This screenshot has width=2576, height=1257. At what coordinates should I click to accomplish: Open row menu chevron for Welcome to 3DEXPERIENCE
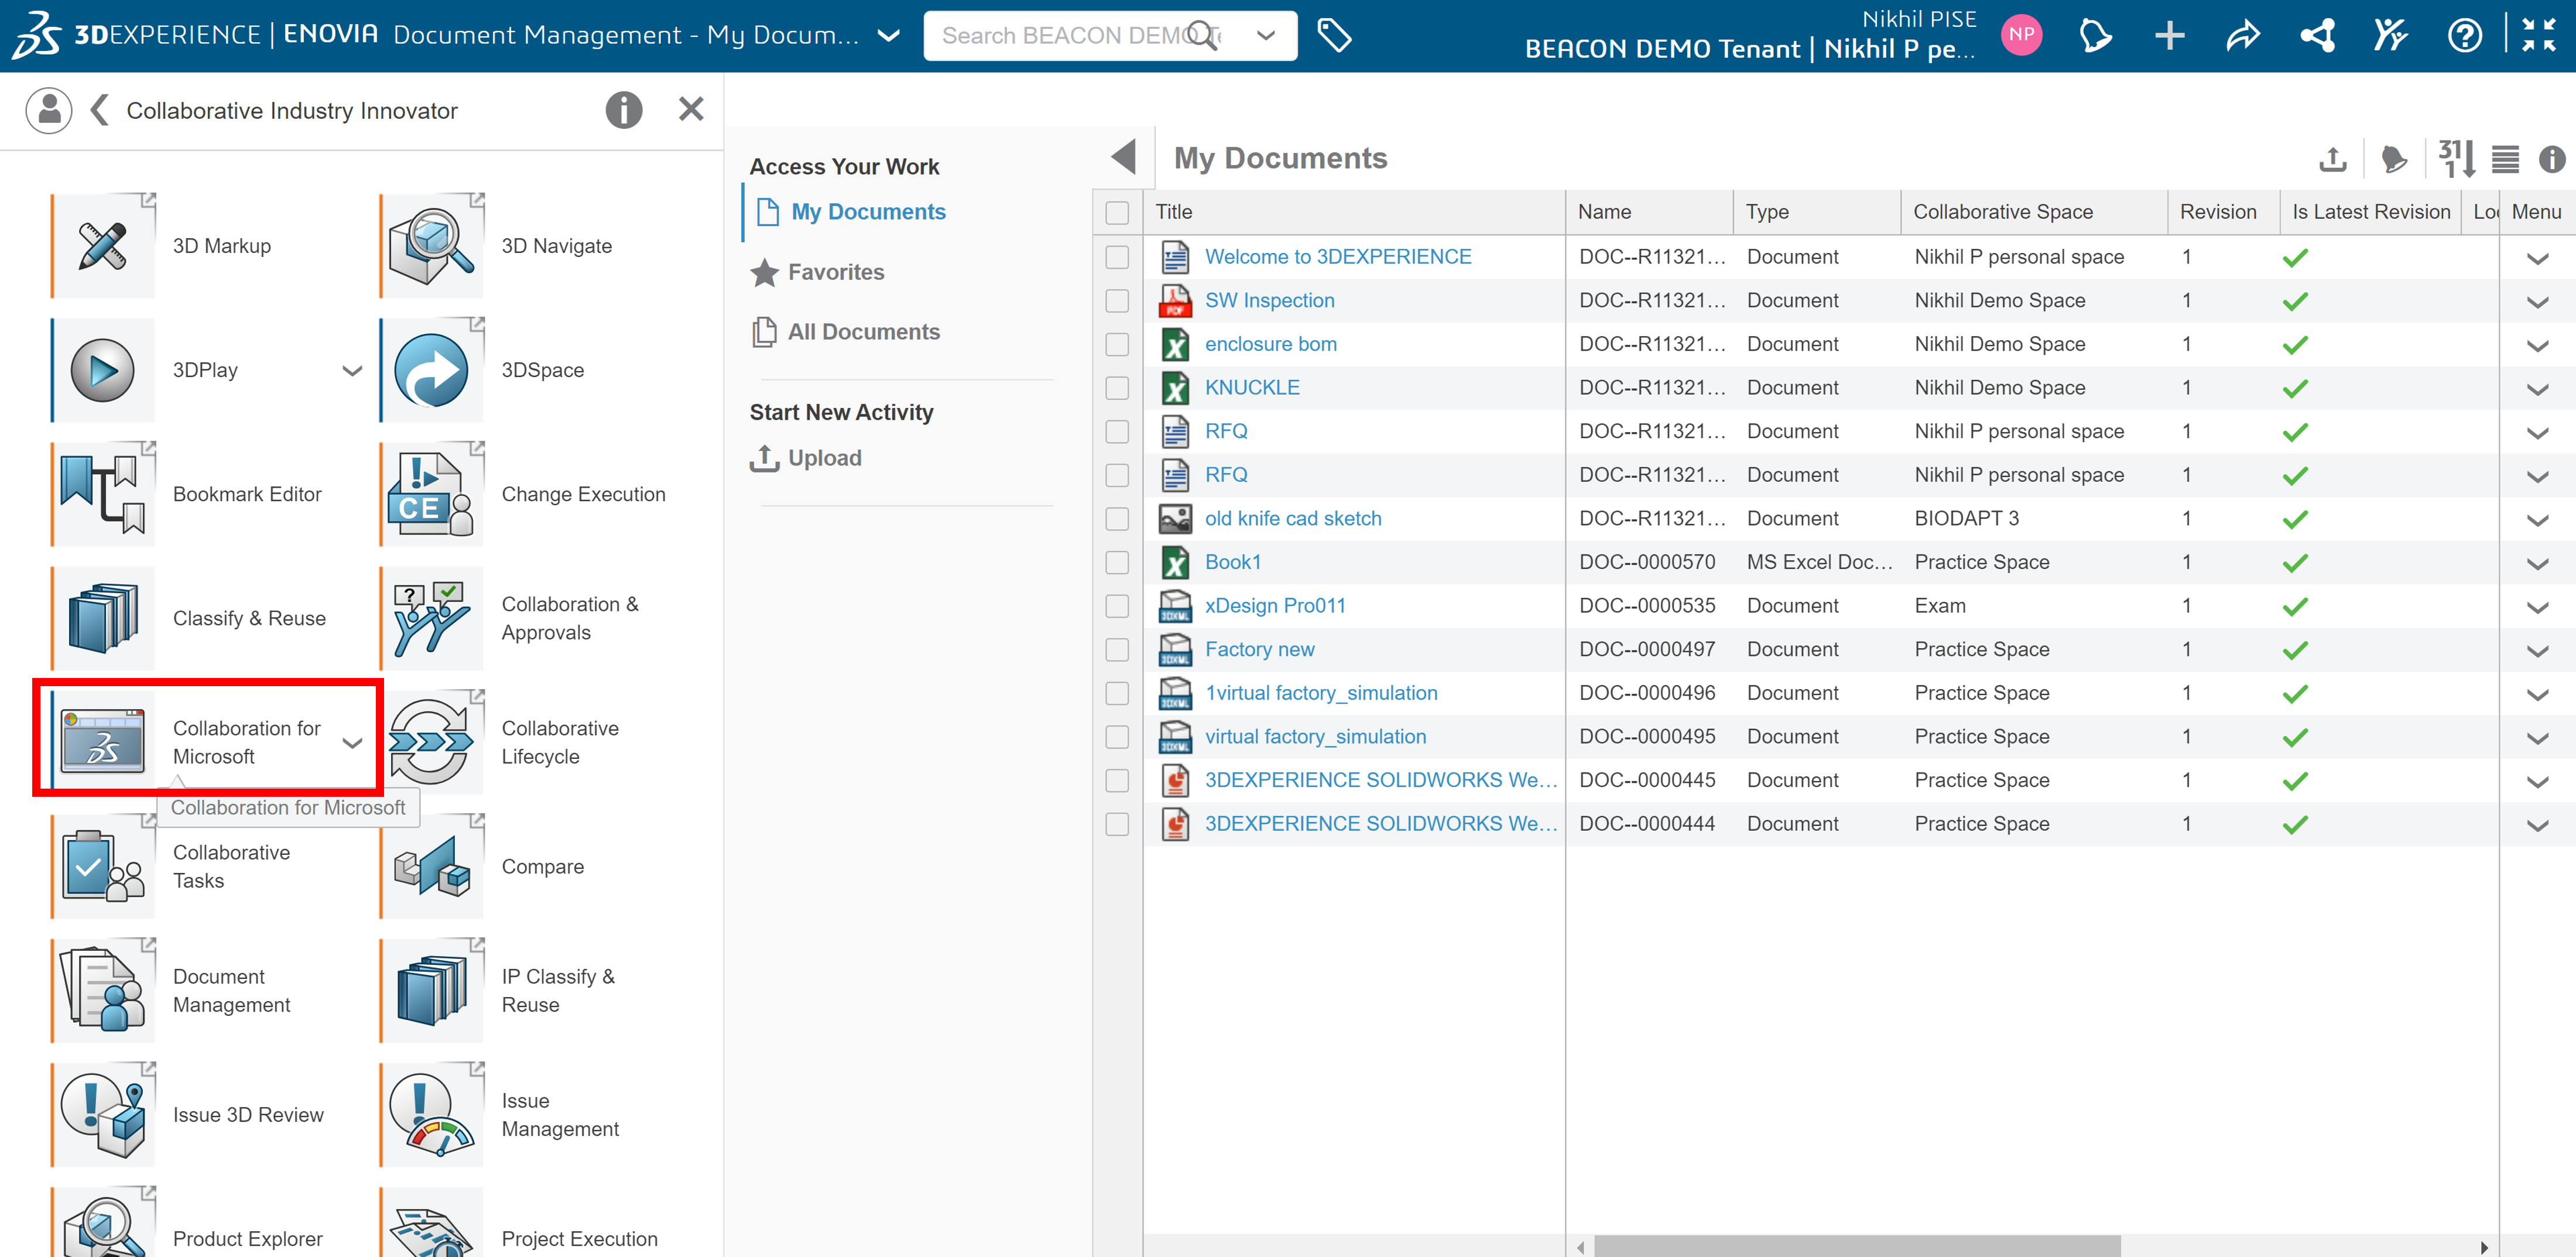click(2537, 258)
